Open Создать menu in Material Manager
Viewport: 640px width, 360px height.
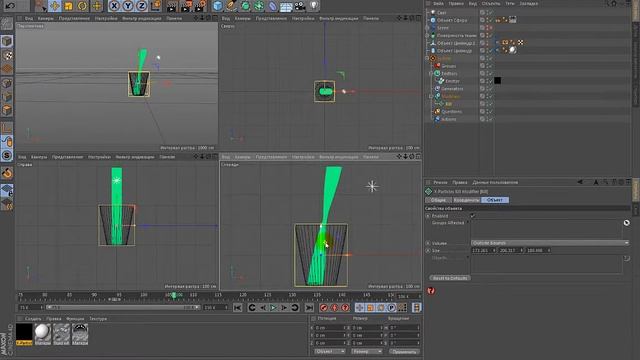33,319
